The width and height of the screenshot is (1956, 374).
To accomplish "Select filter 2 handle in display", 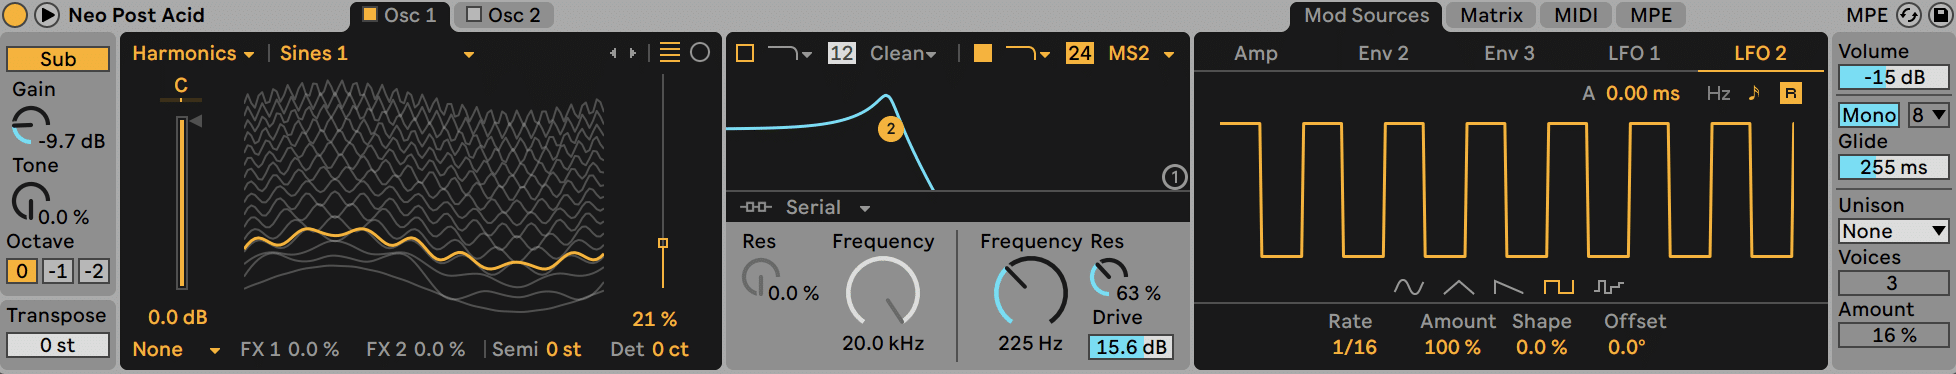I will [x=890, y=128].
